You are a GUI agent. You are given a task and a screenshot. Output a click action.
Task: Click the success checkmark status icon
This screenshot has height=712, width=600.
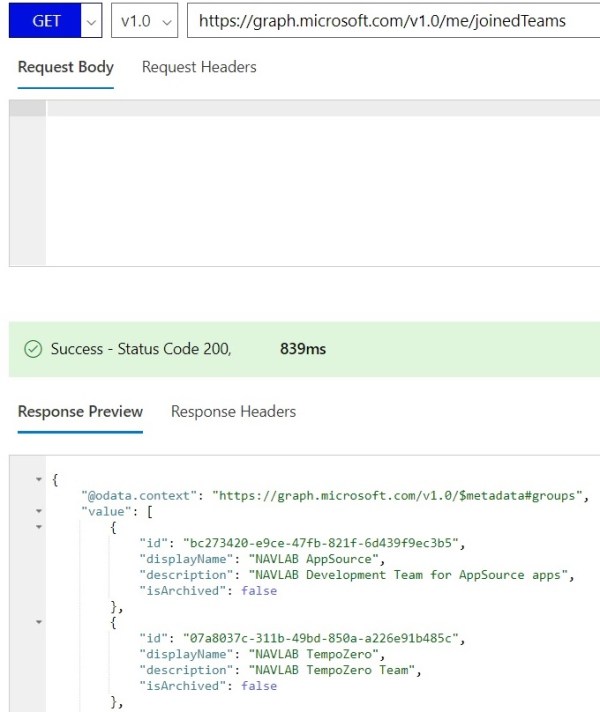click(33, 349)
